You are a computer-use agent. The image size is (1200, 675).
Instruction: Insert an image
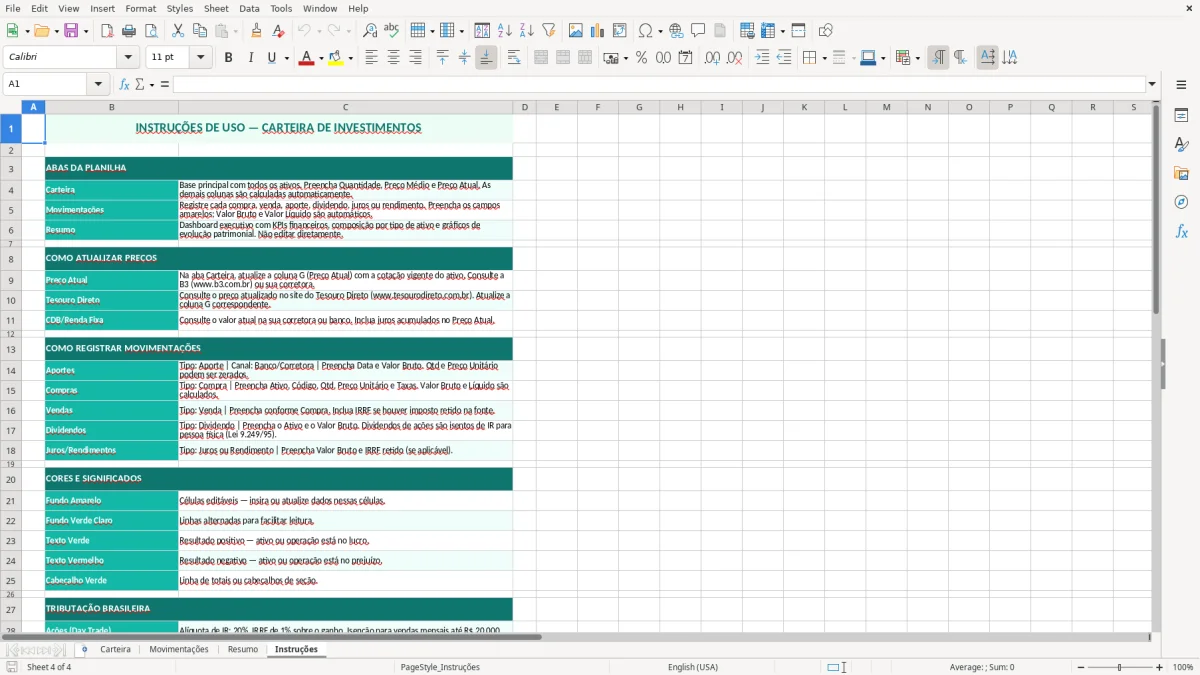coord(576,31)
